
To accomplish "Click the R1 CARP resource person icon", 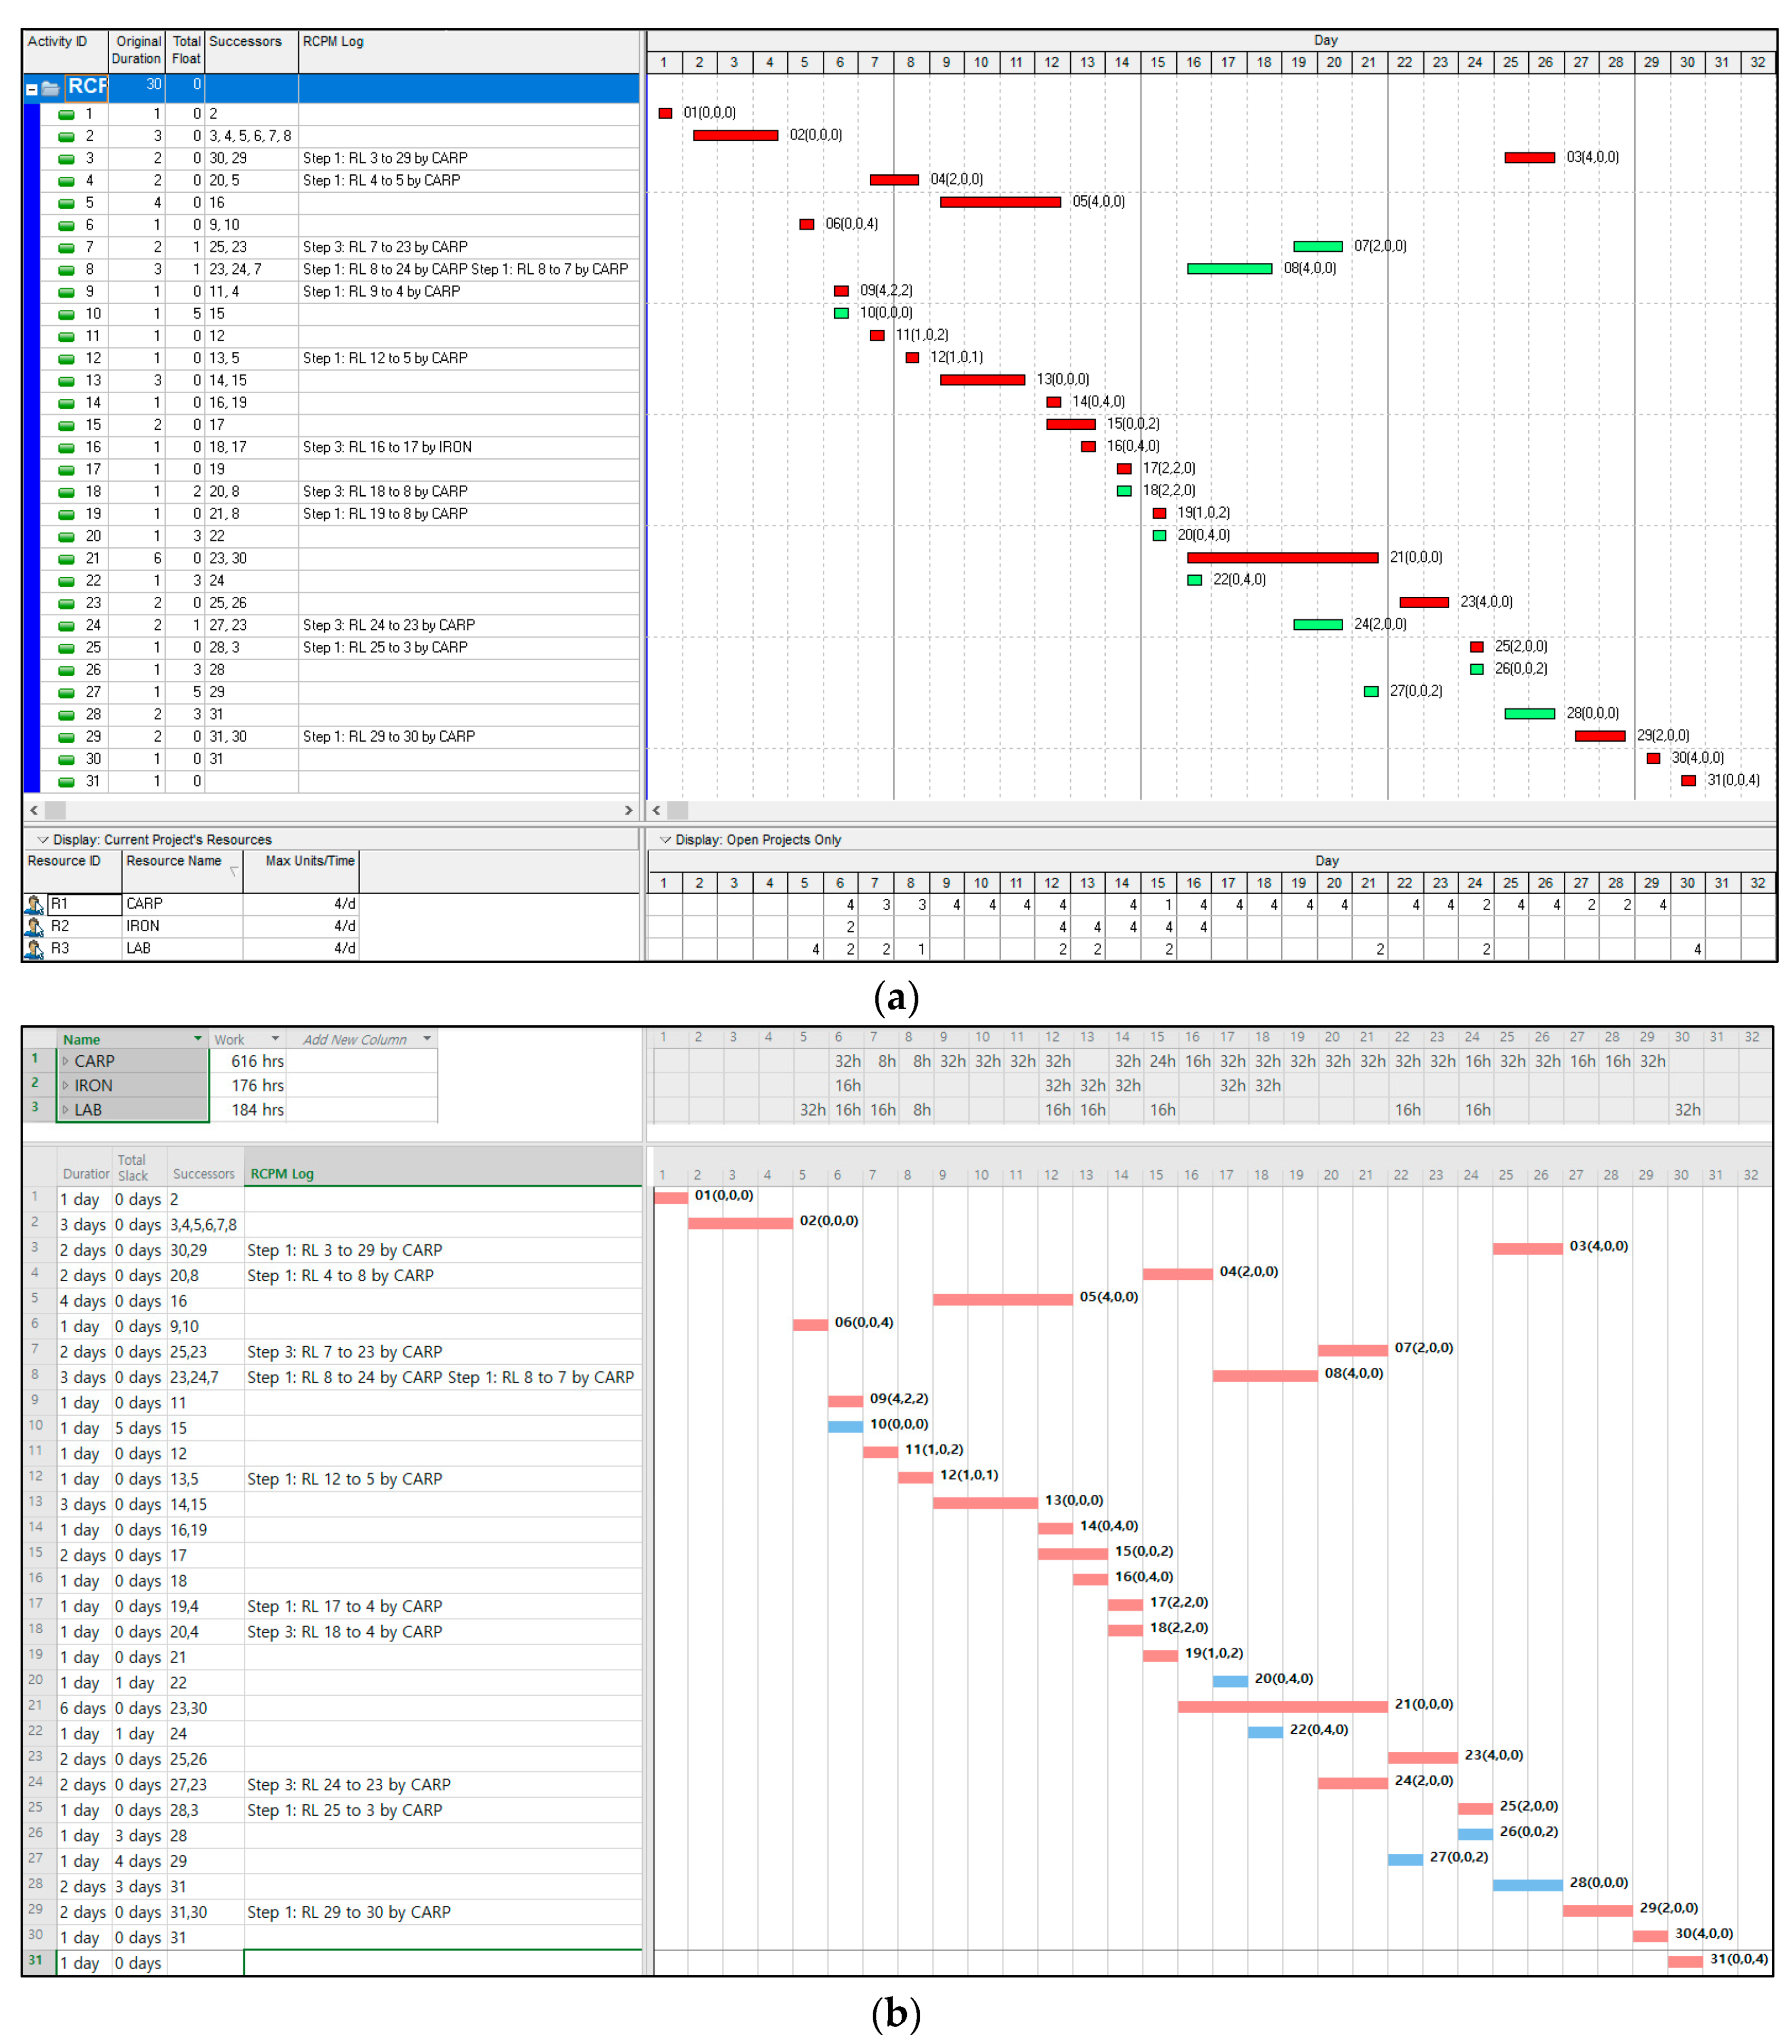I will click(34, 905).
